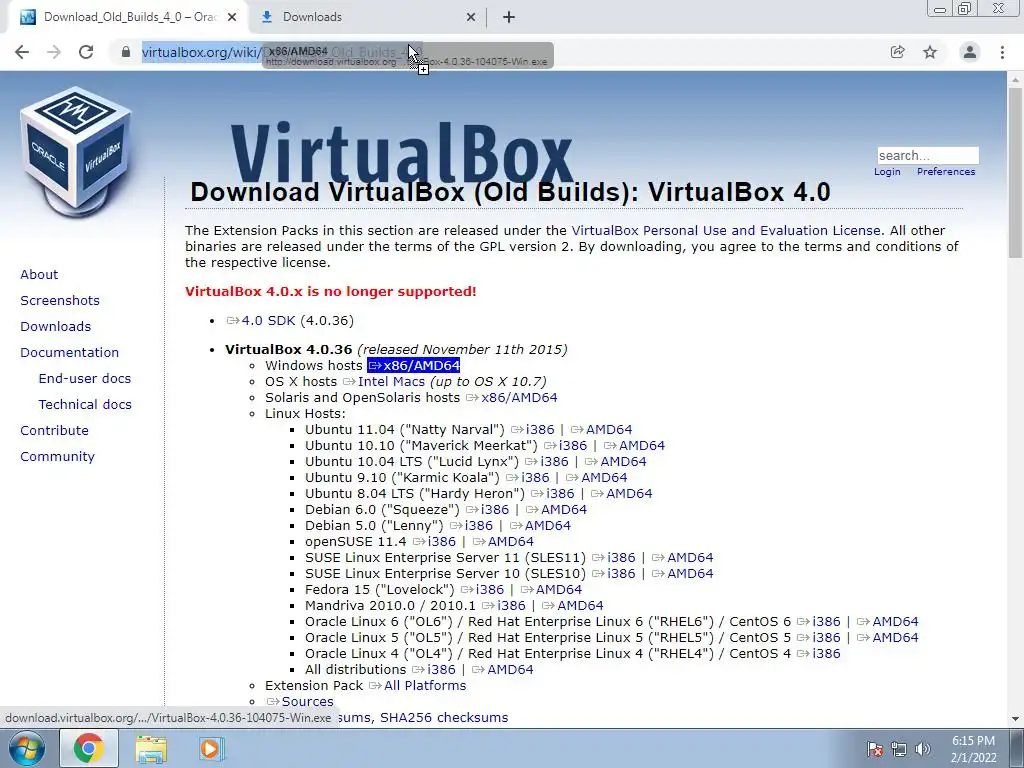
Task: Open Documentation in the sidebar
Action: point(70,353)
